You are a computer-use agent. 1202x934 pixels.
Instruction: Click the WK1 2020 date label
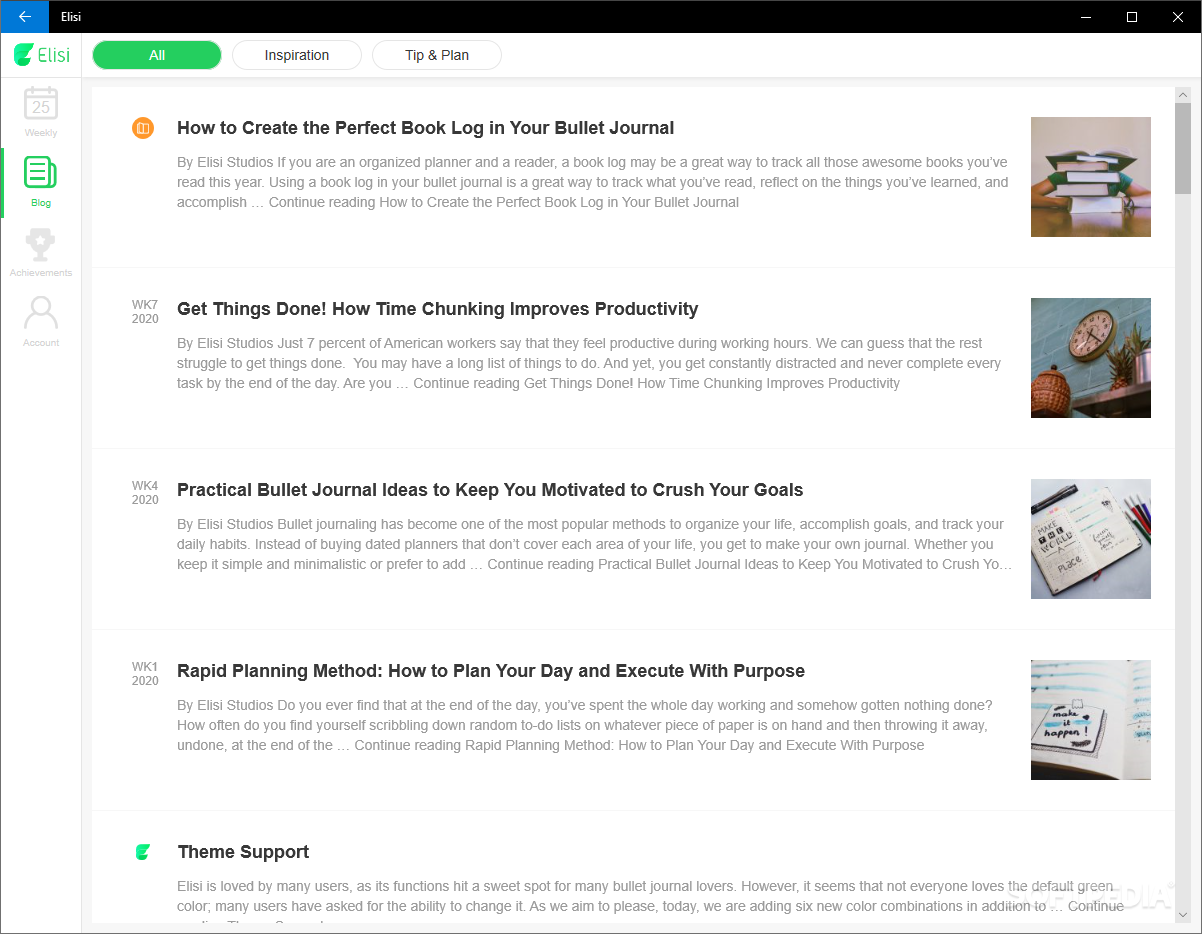click(145, 674)
